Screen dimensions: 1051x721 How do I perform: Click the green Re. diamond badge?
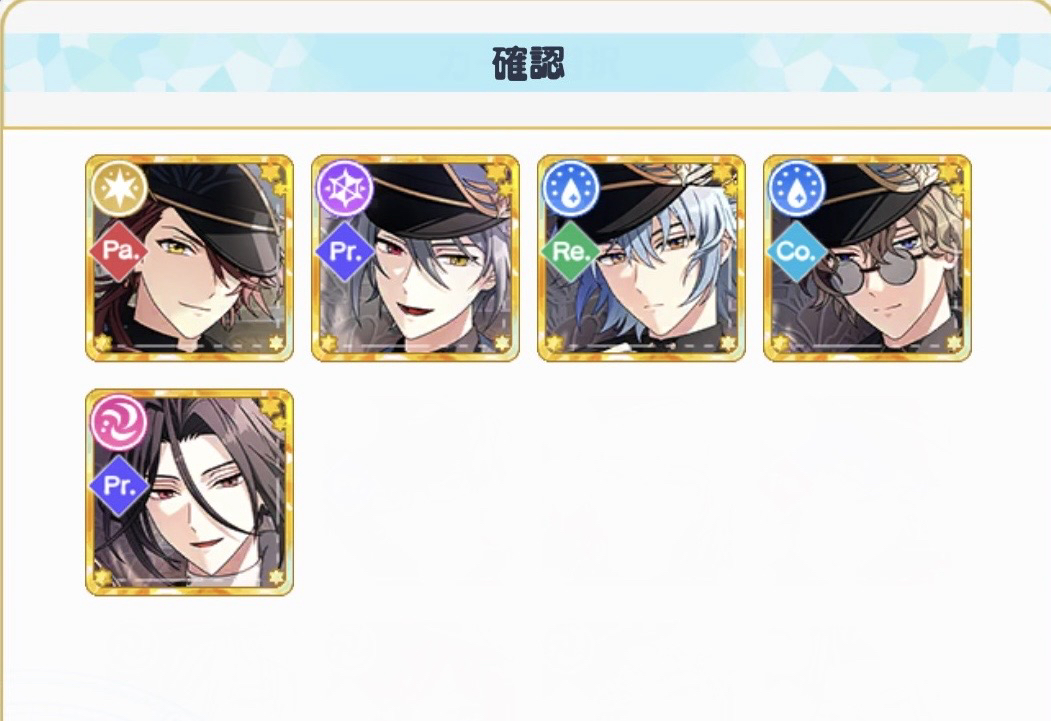click(x=571, y=251)
